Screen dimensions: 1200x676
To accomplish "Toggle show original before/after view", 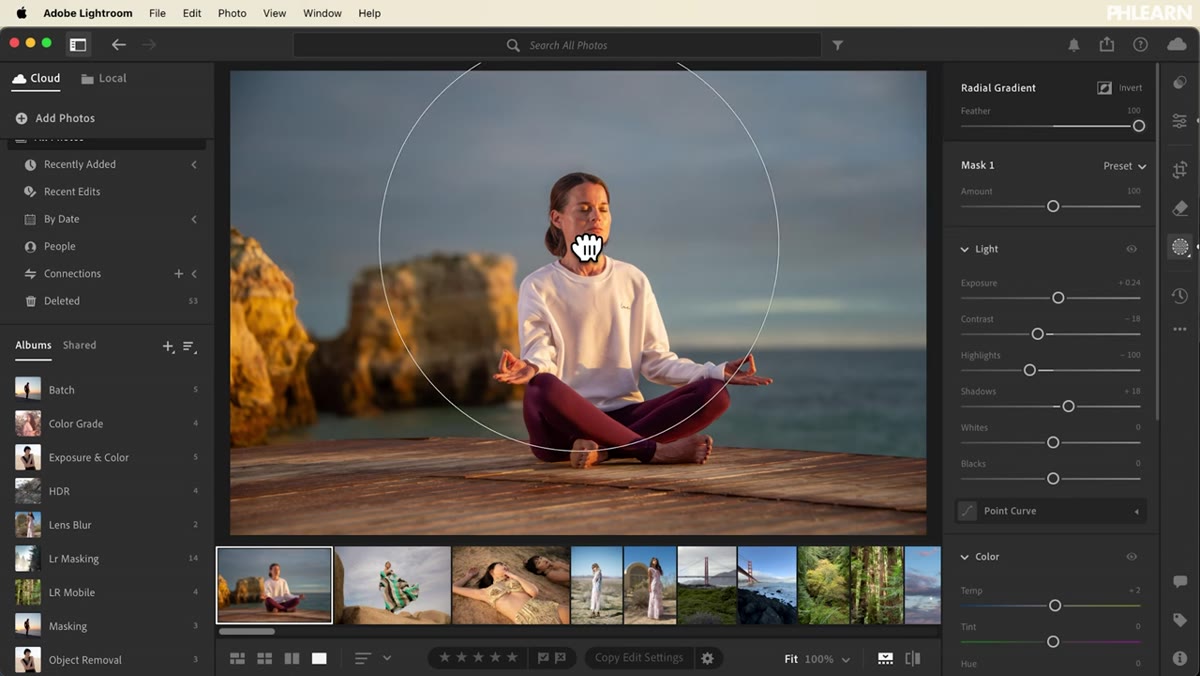I will pyautogui.click(x=912, y=658).
